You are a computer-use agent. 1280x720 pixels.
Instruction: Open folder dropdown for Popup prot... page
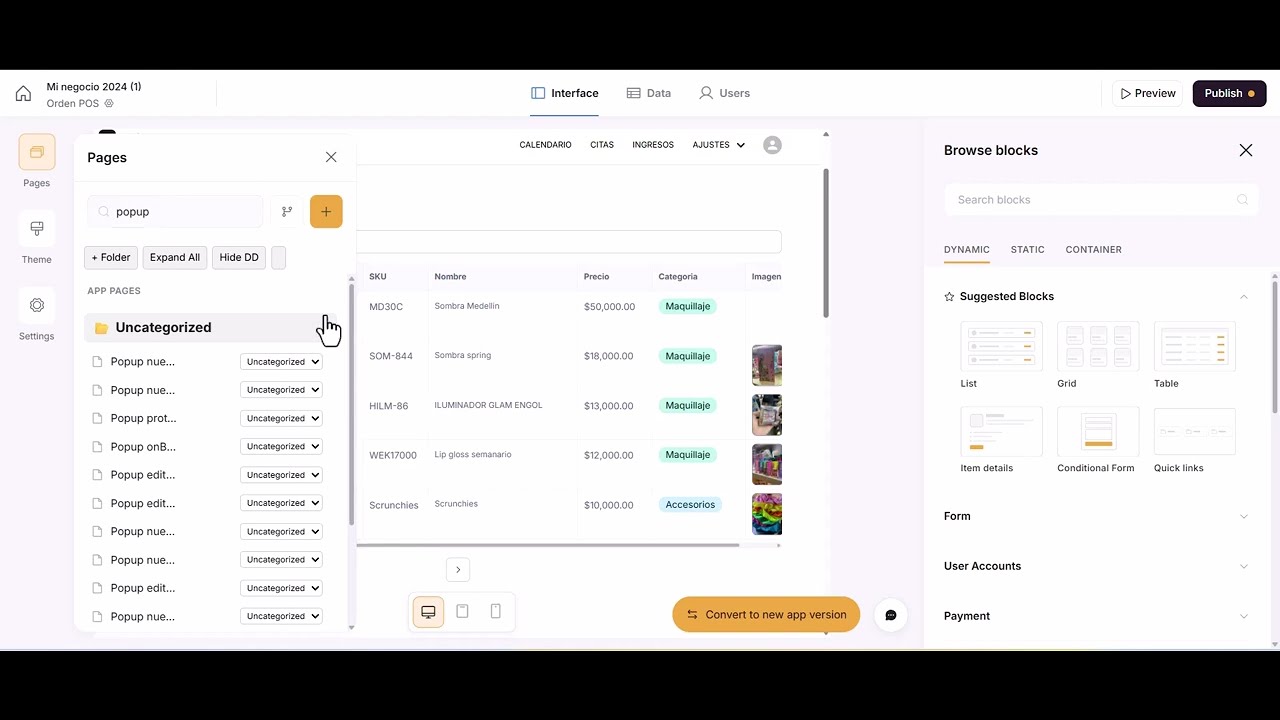pos(281,418)
